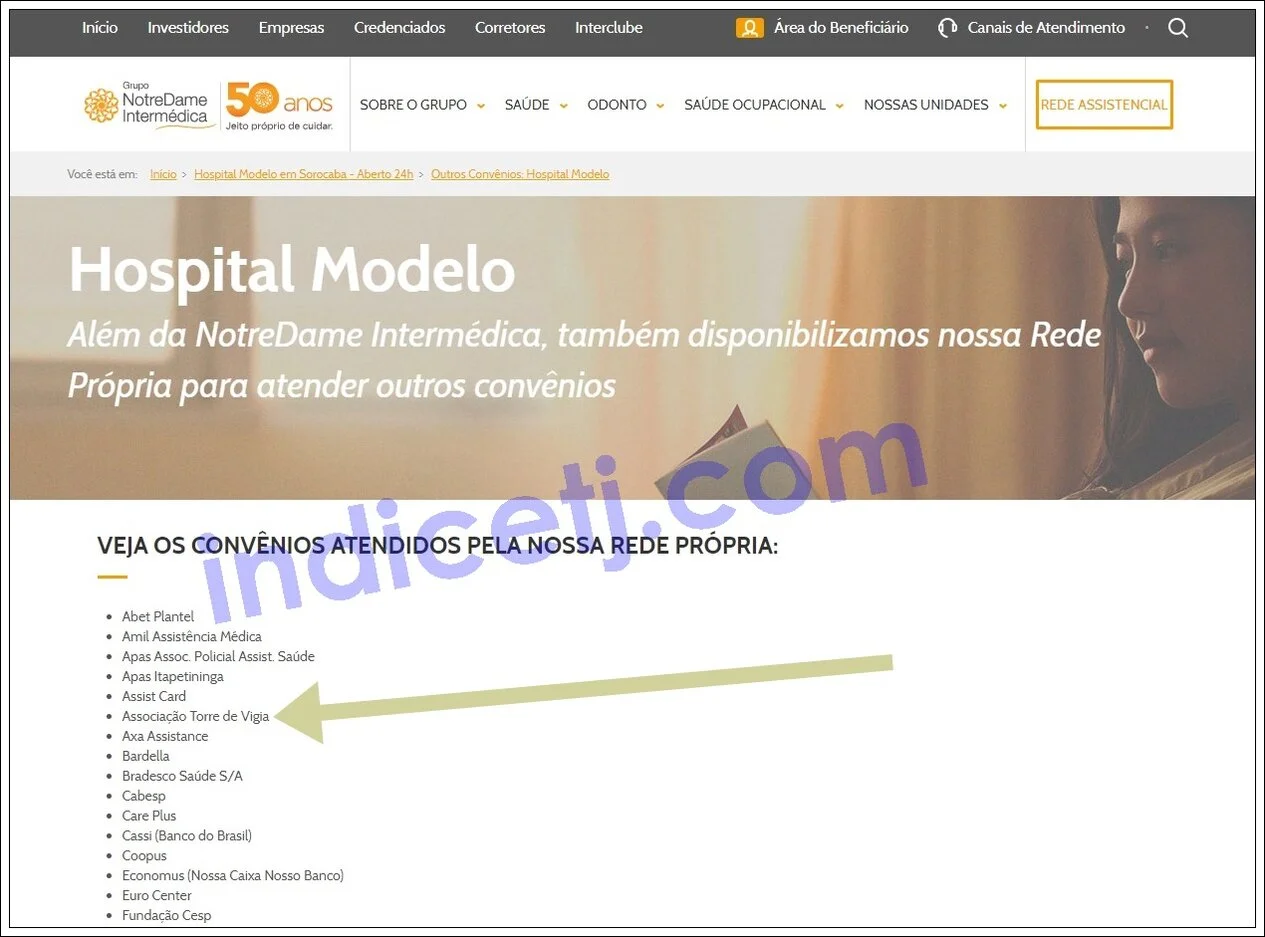
Task: Click the headset icon for Canais de Atendimento
Action: 947,28
